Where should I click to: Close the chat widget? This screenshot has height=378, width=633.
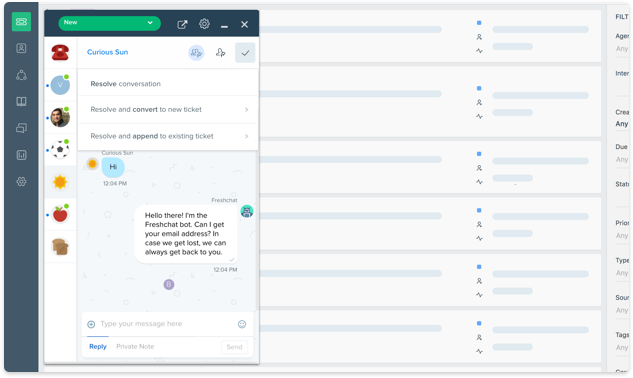[244, 24]
